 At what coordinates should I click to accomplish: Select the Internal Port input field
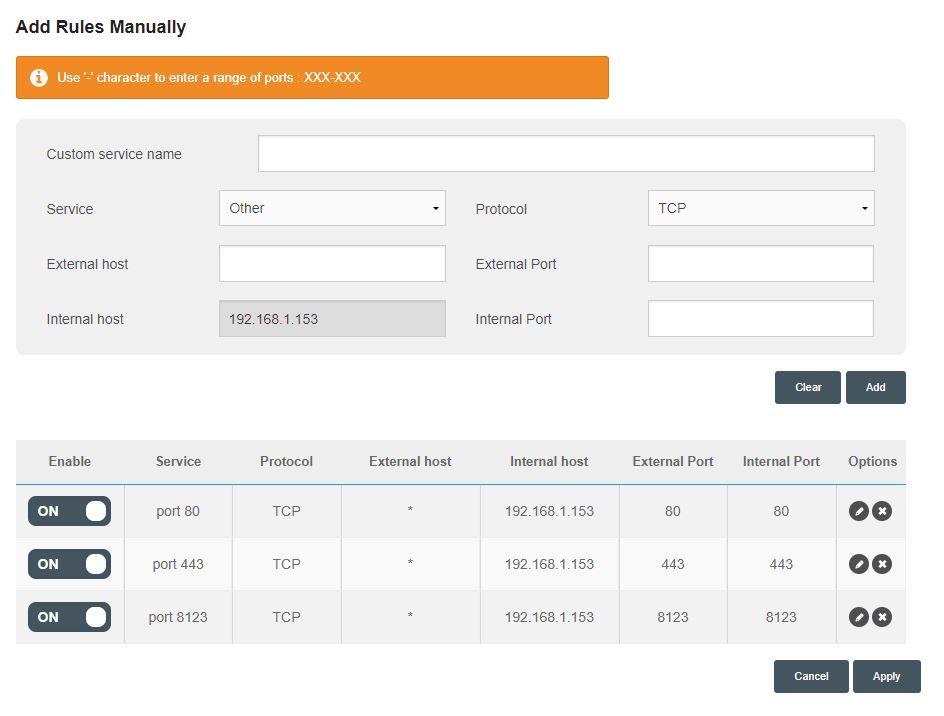(x=761, y=319)
